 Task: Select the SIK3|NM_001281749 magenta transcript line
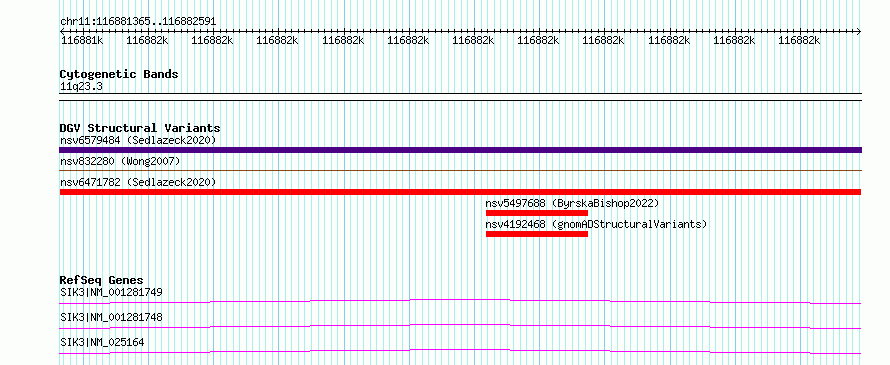click(x=460, y=301)
